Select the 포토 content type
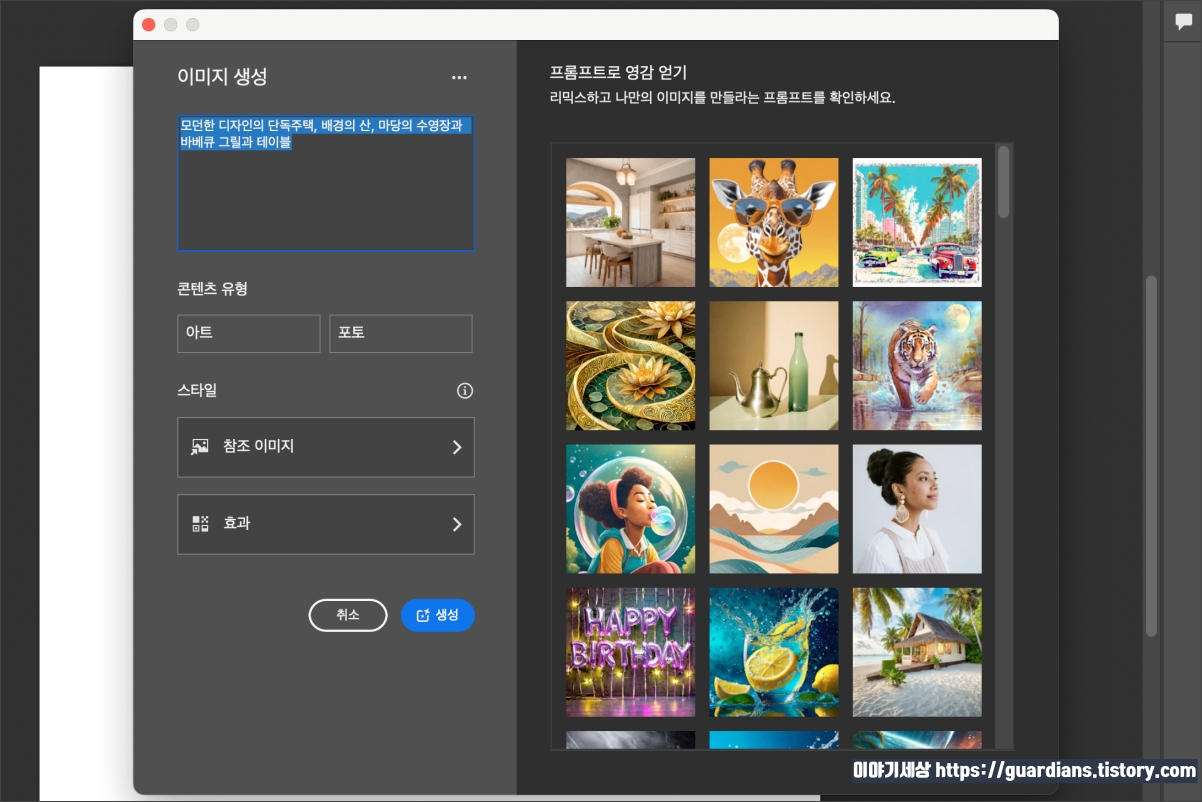The image size is (1202, 802). coord(401,334)
